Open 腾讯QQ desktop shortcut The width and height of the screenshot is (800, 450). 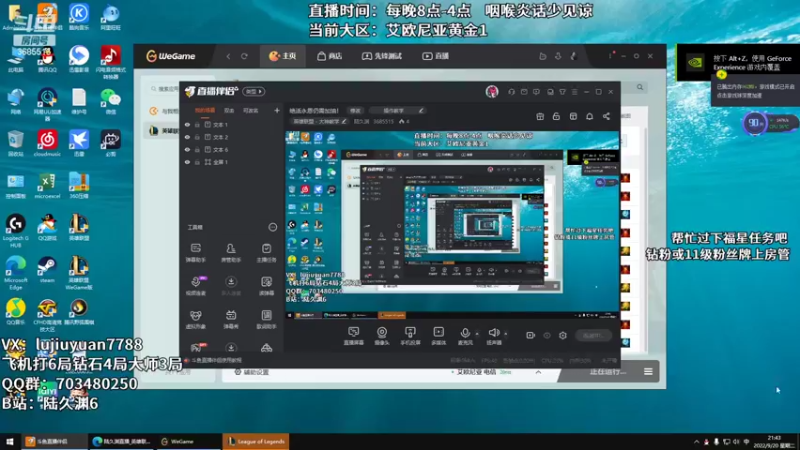[x=47, y=60]
